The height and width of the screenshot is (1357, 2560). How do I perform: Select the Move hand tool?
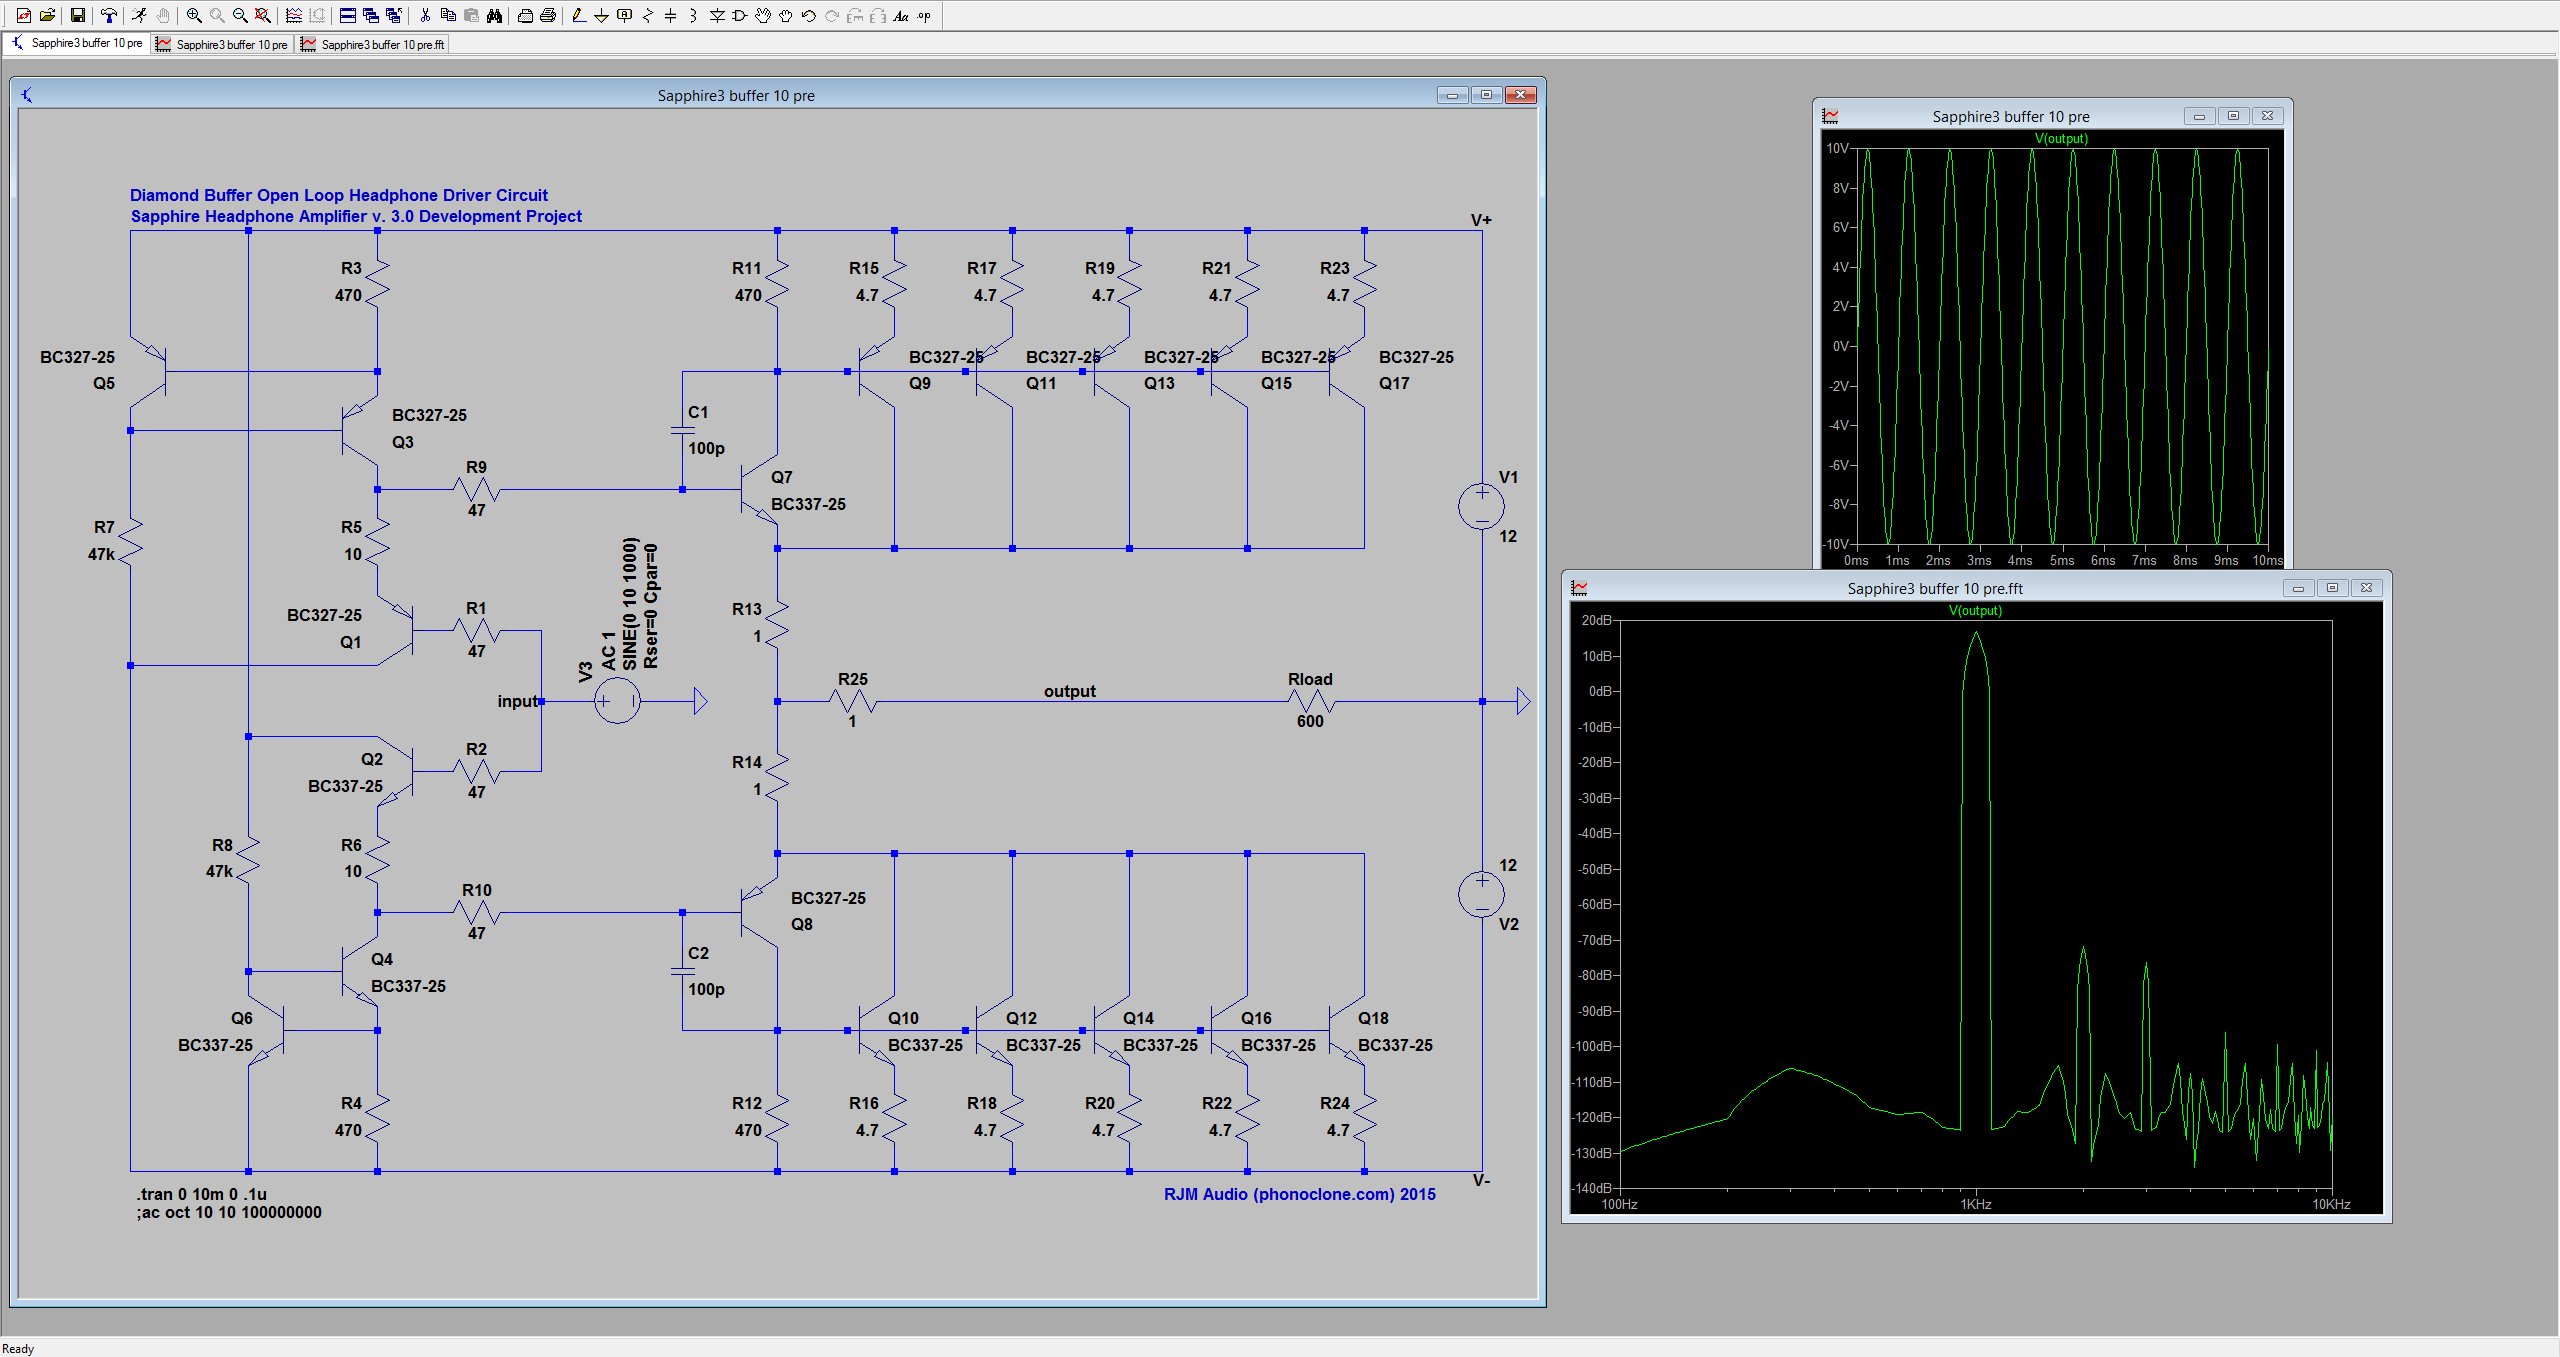[x=763, y=15]
